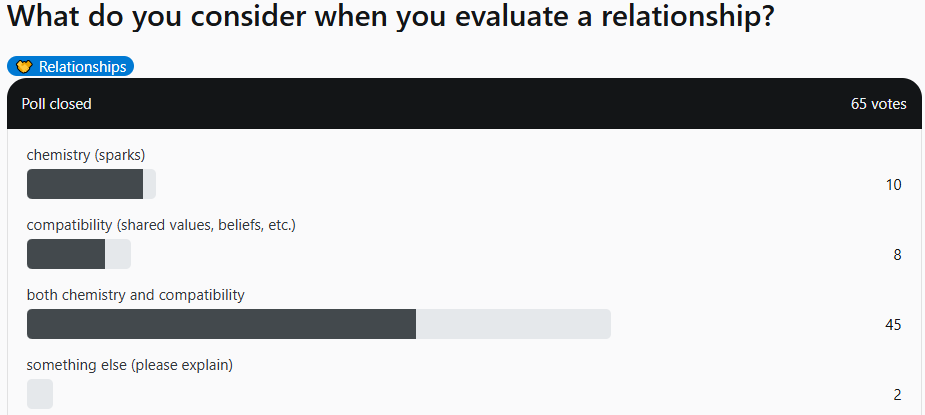Click the "65 votes" total count
Image resolution: width=925 pixels, height=415 pixels.
click(878, 104)
